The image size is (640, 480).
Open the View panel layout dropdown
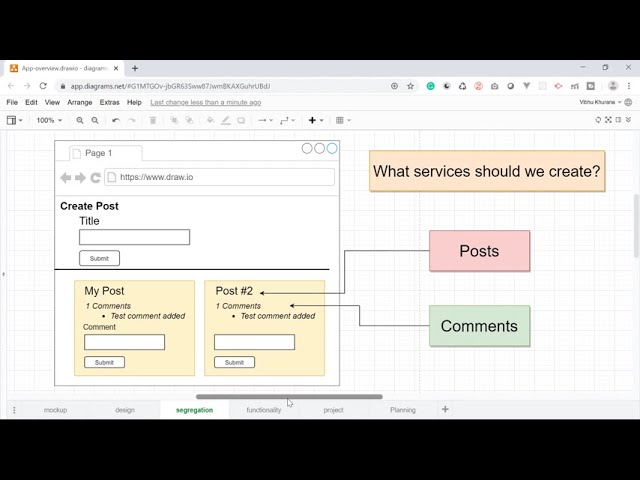[x=15, y=120]
